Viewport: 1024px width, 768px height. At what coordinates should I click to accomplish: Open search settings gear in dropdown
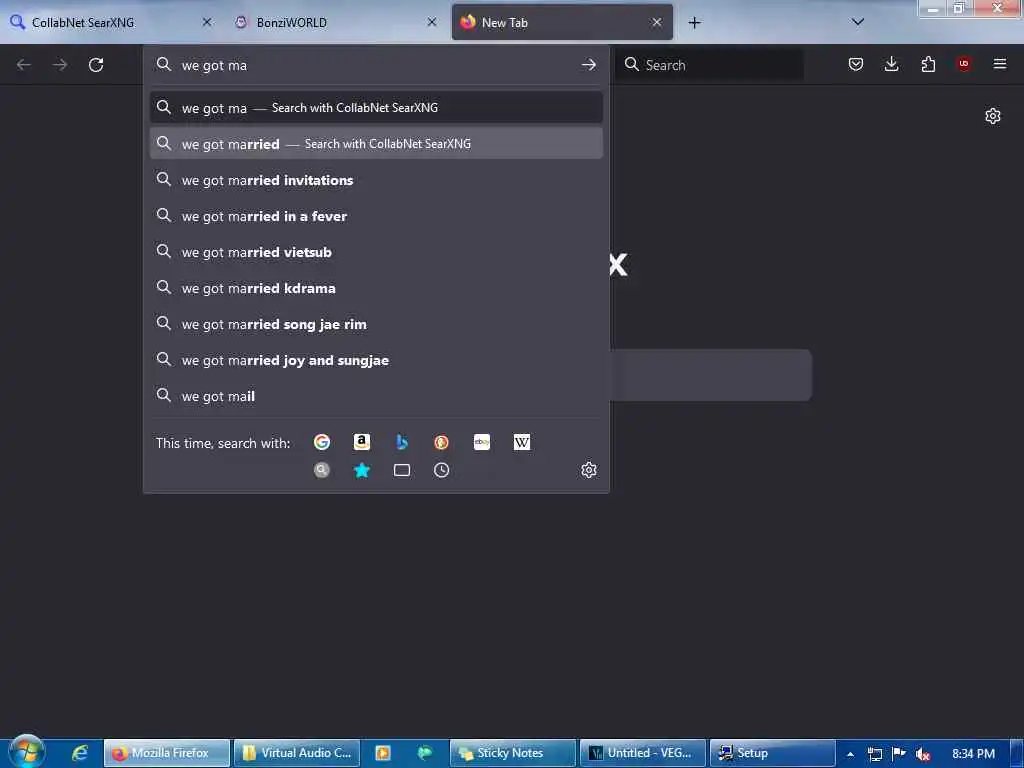(x=588, y=470)
